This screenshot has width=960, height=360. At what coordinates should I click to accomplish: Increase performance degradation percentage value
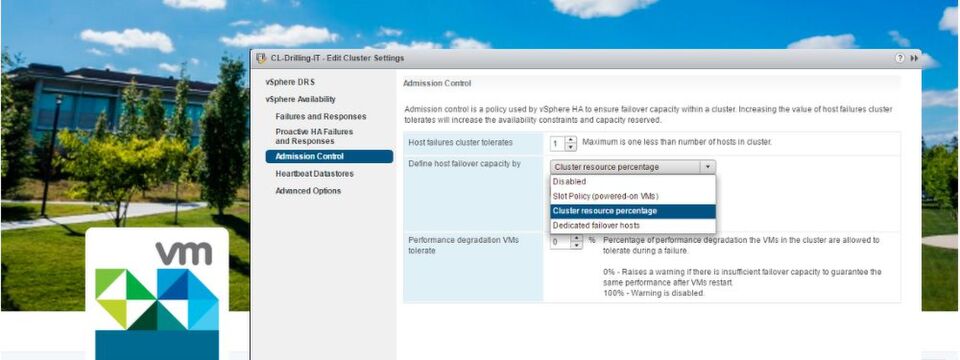576,238
